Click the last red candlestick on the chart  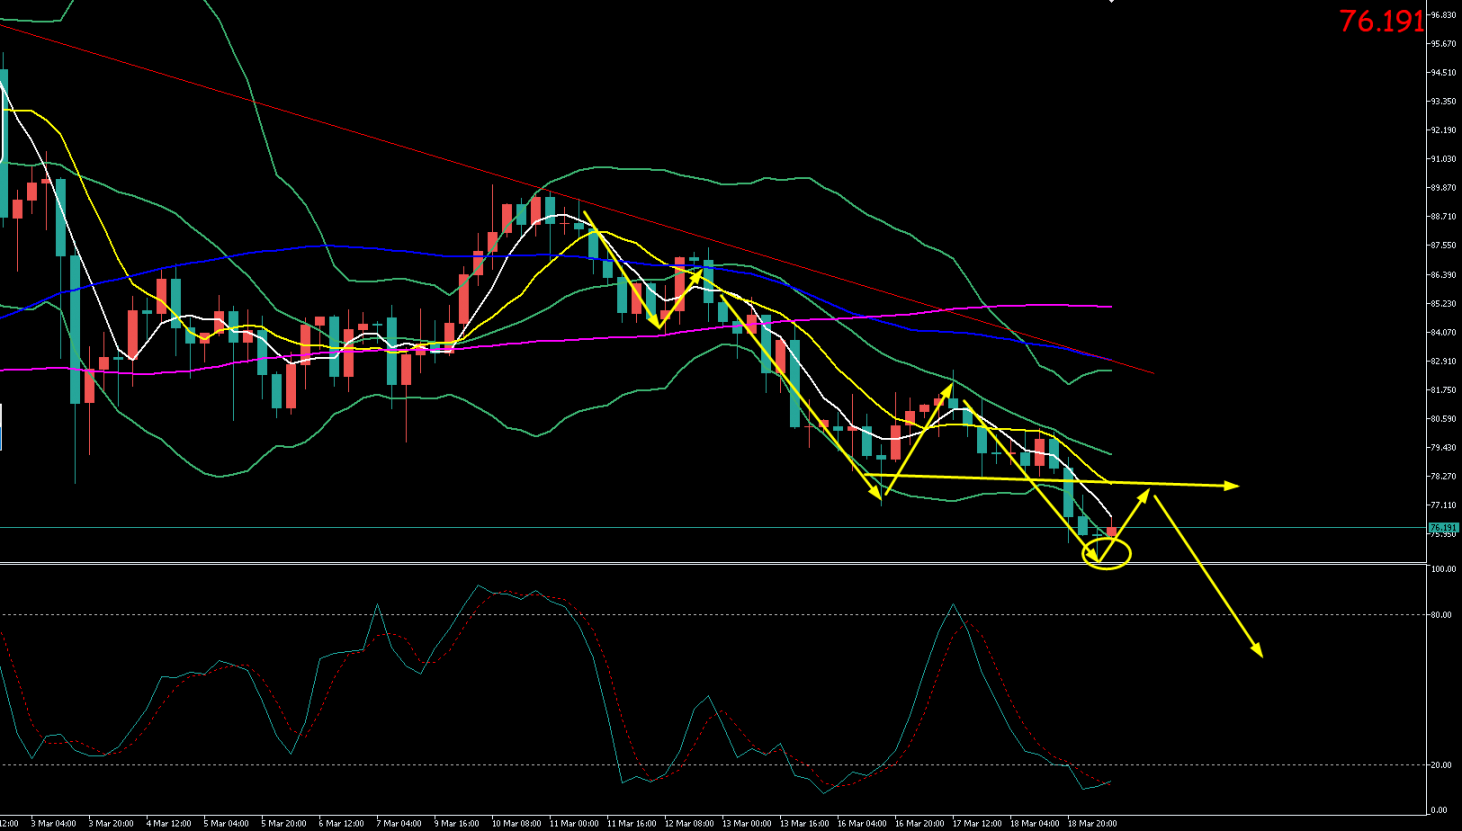click(1111, 532)
